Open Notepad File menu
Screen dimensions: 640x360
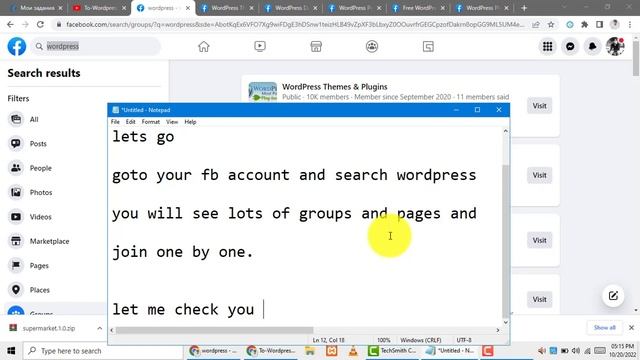click(115, 122)
